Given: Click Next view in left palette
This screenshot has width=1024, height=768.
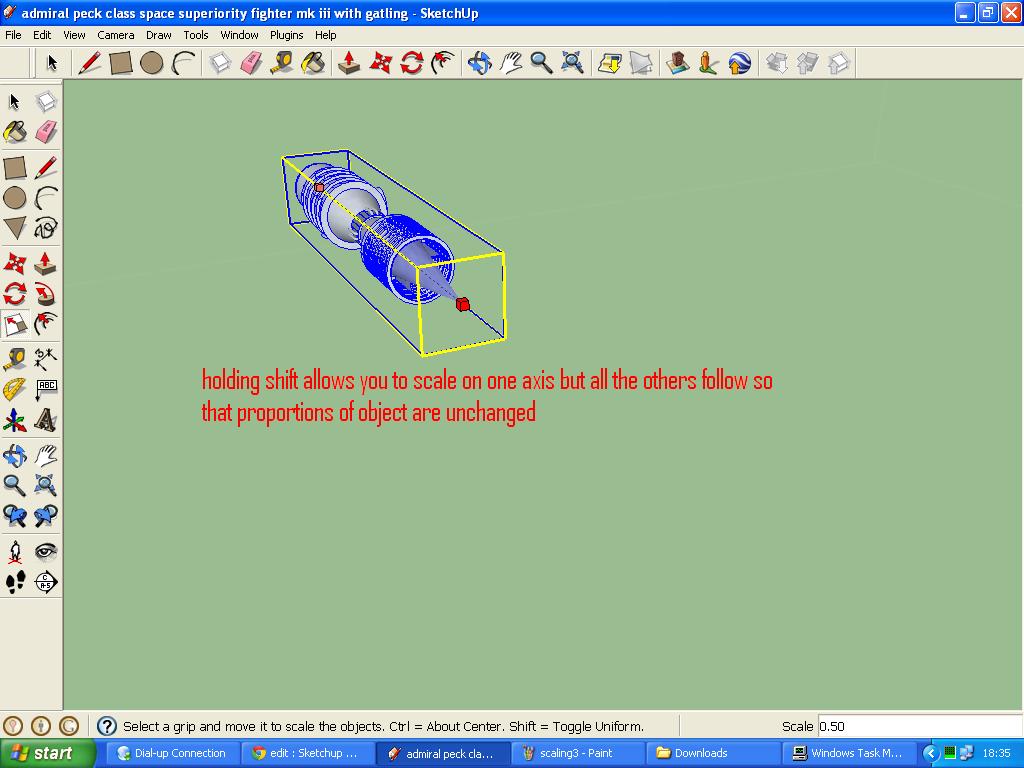Looking at the screenshot, I should click(x=46, y=516).
